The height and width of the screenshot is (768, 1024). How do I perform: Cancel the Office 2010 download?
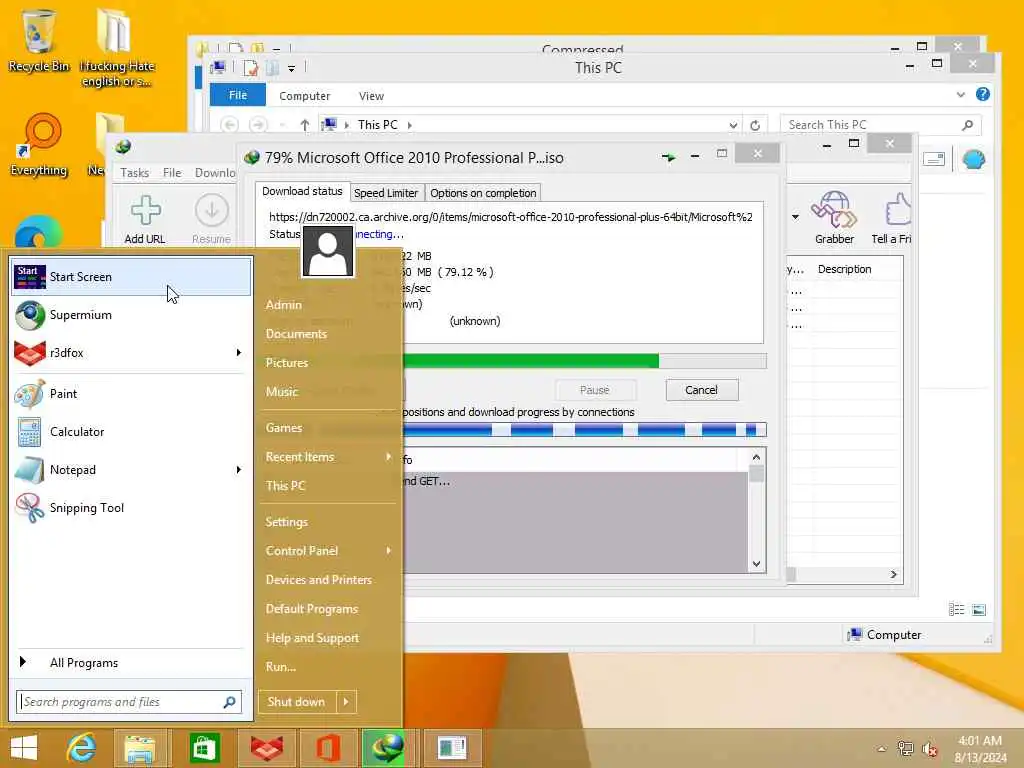pyautogui.click(x=702, y=390)
